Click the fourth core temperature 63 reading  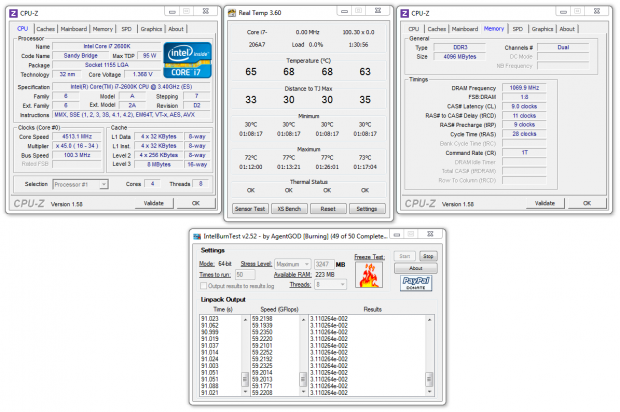pyautogui.click(x=365, y=72)
